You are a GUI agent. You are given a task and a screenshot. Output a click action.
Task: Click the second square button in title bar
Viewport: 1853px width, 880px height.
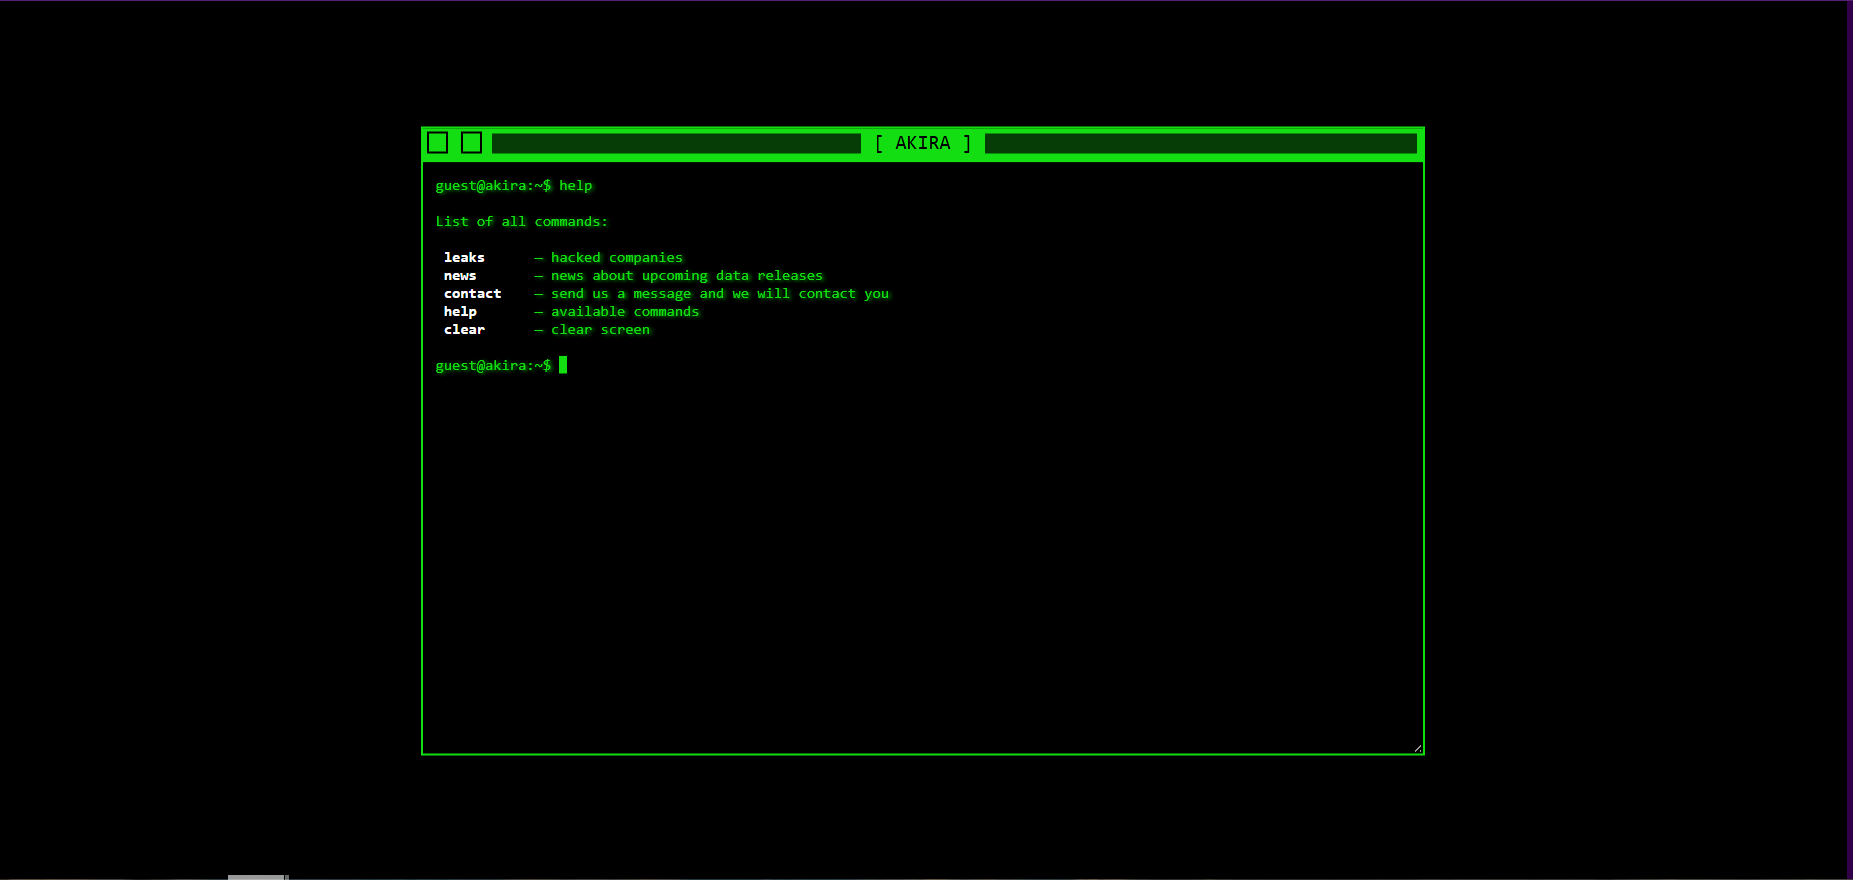[x=471, y=143]
